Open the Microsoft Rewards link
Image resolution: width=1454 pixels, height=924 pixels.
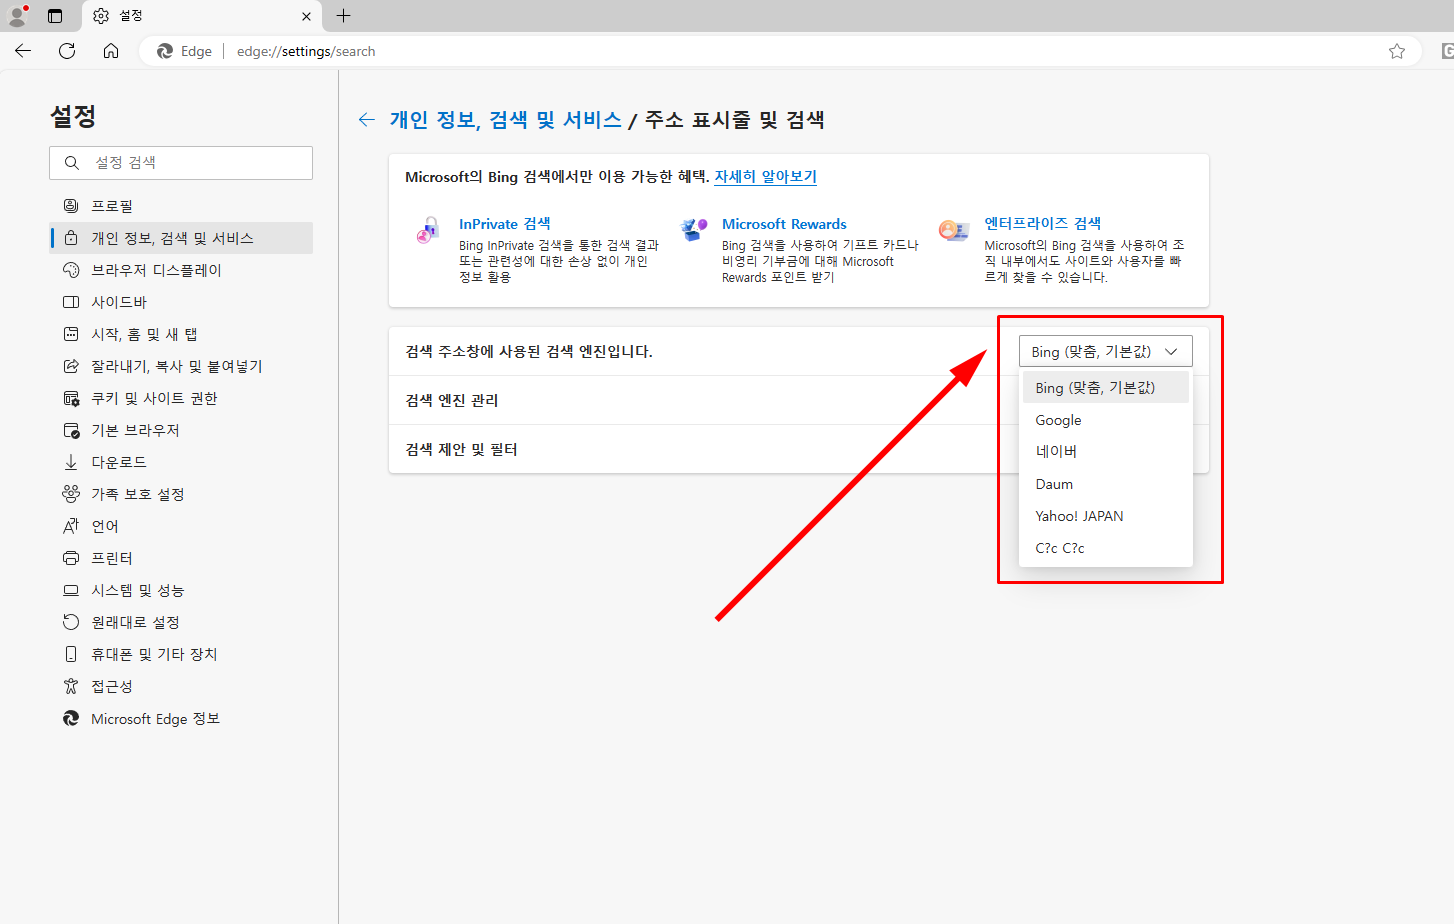pos(784,224)
